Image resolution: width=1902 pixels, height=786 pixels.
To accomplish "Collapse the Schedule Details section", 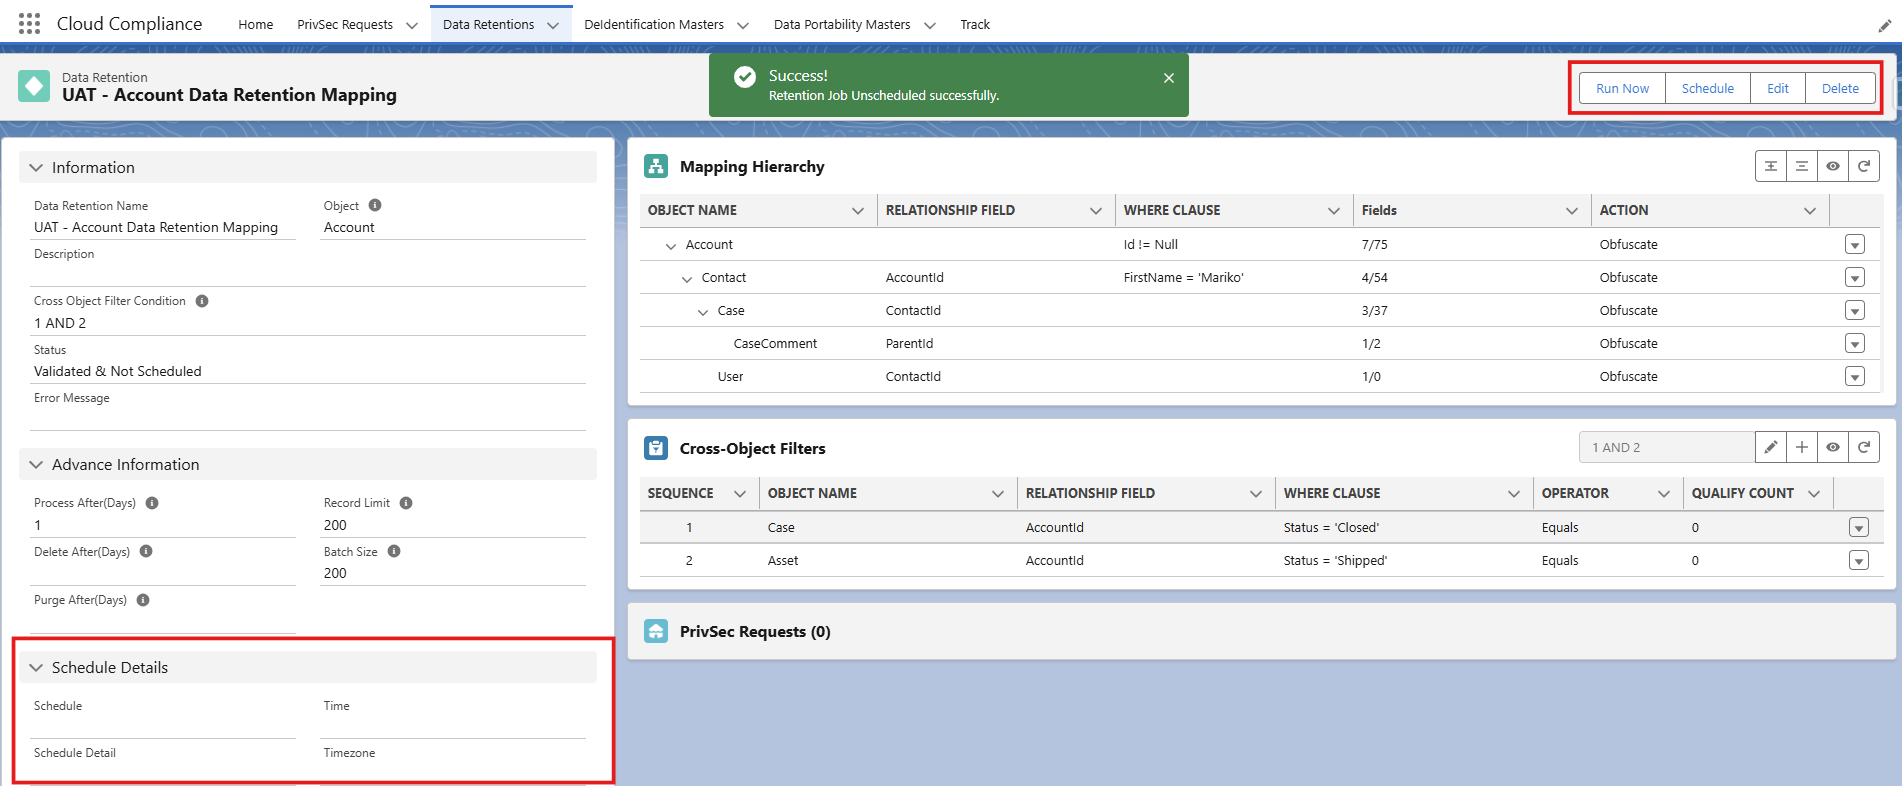I will (x=36, y=667).
